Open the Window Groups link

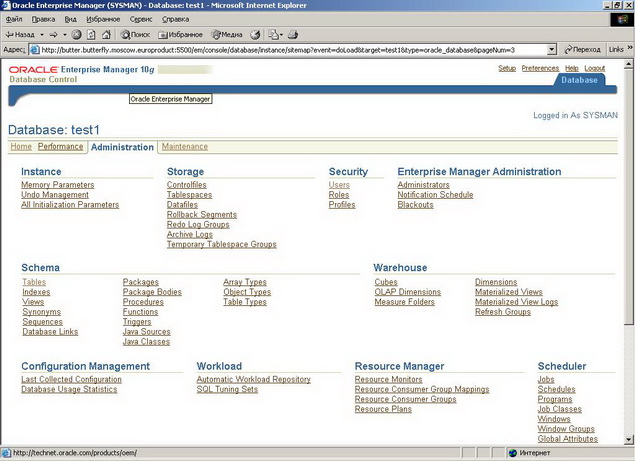[x=566, y=429]
